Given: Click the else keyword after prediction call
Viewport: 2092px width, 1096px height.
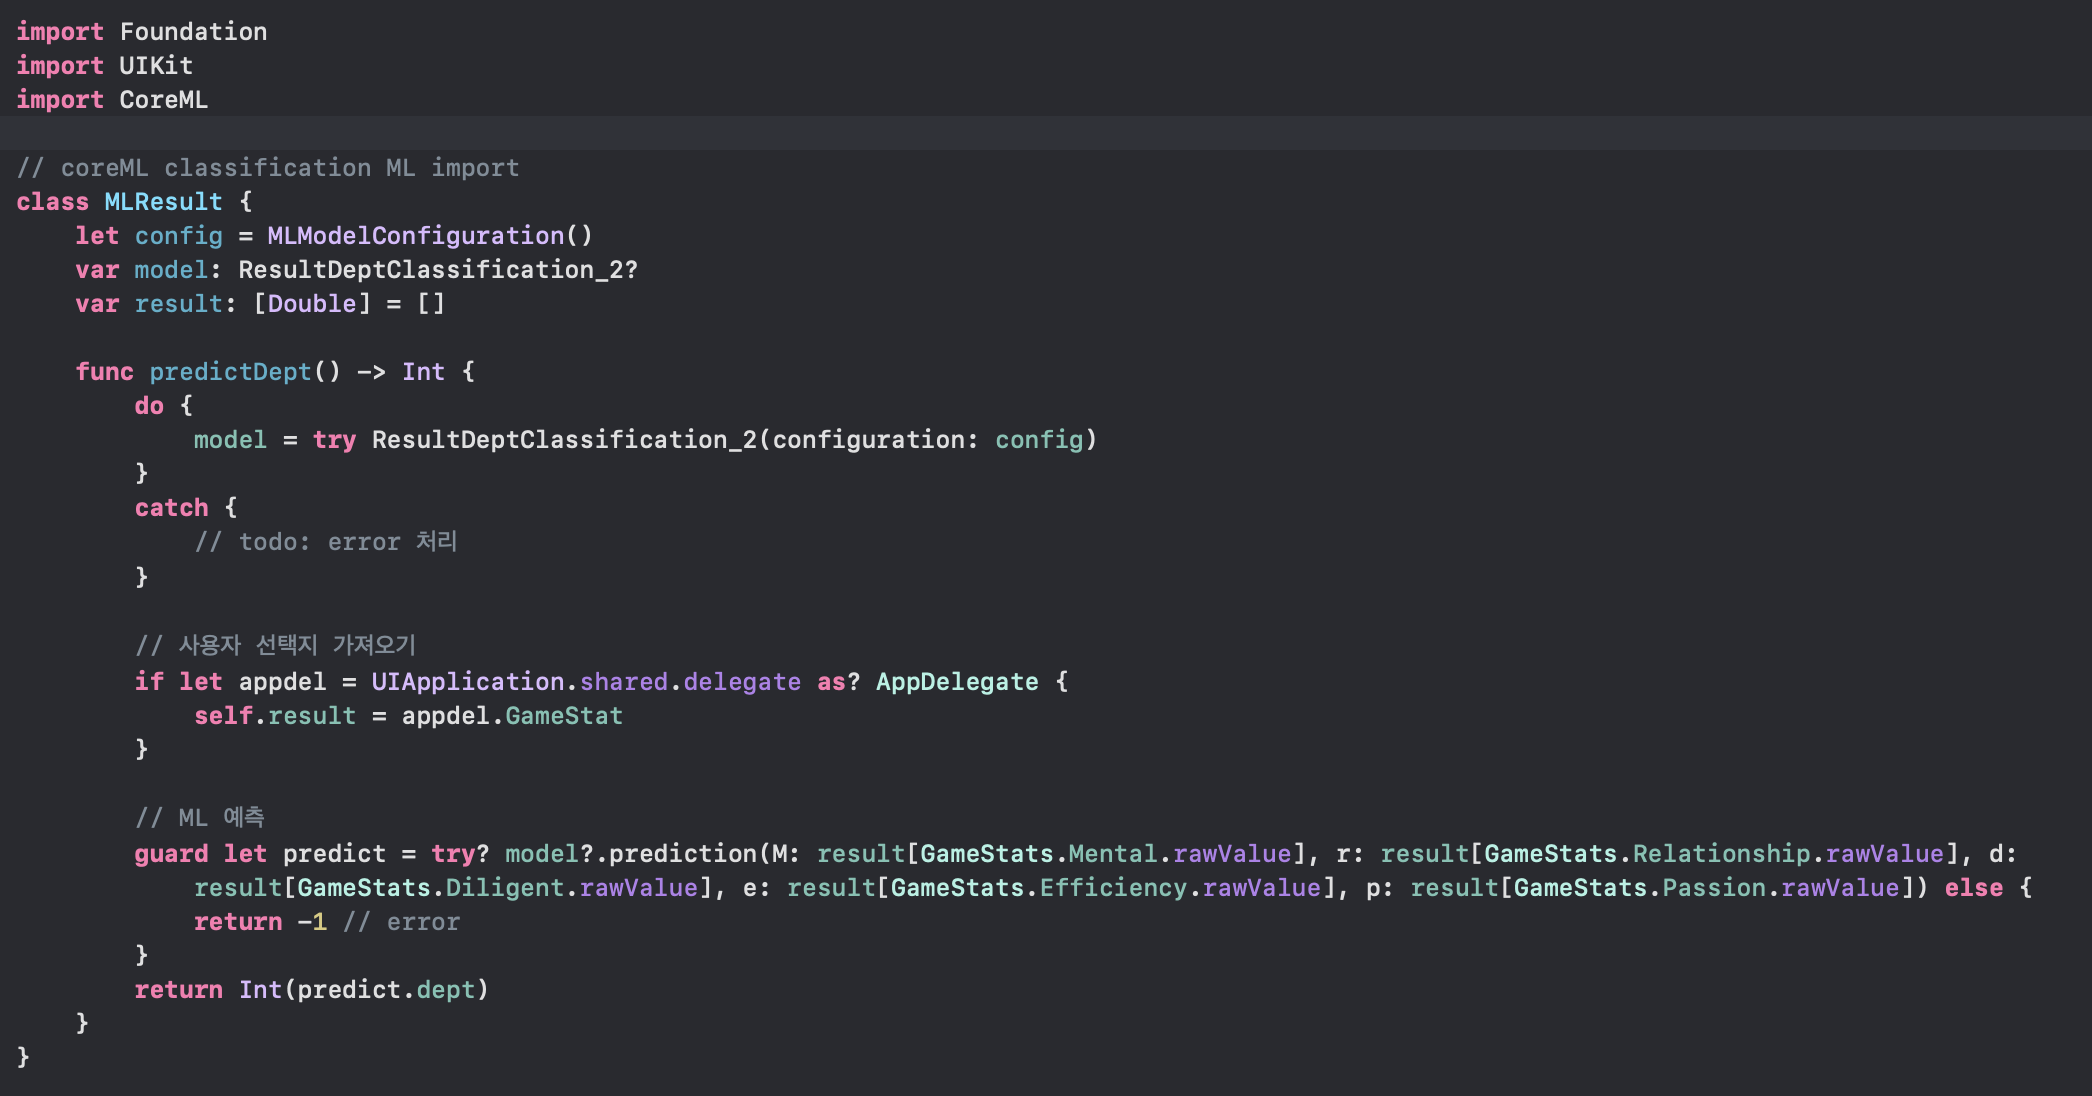Looking at the screenshot, I should coord(1972,888).
